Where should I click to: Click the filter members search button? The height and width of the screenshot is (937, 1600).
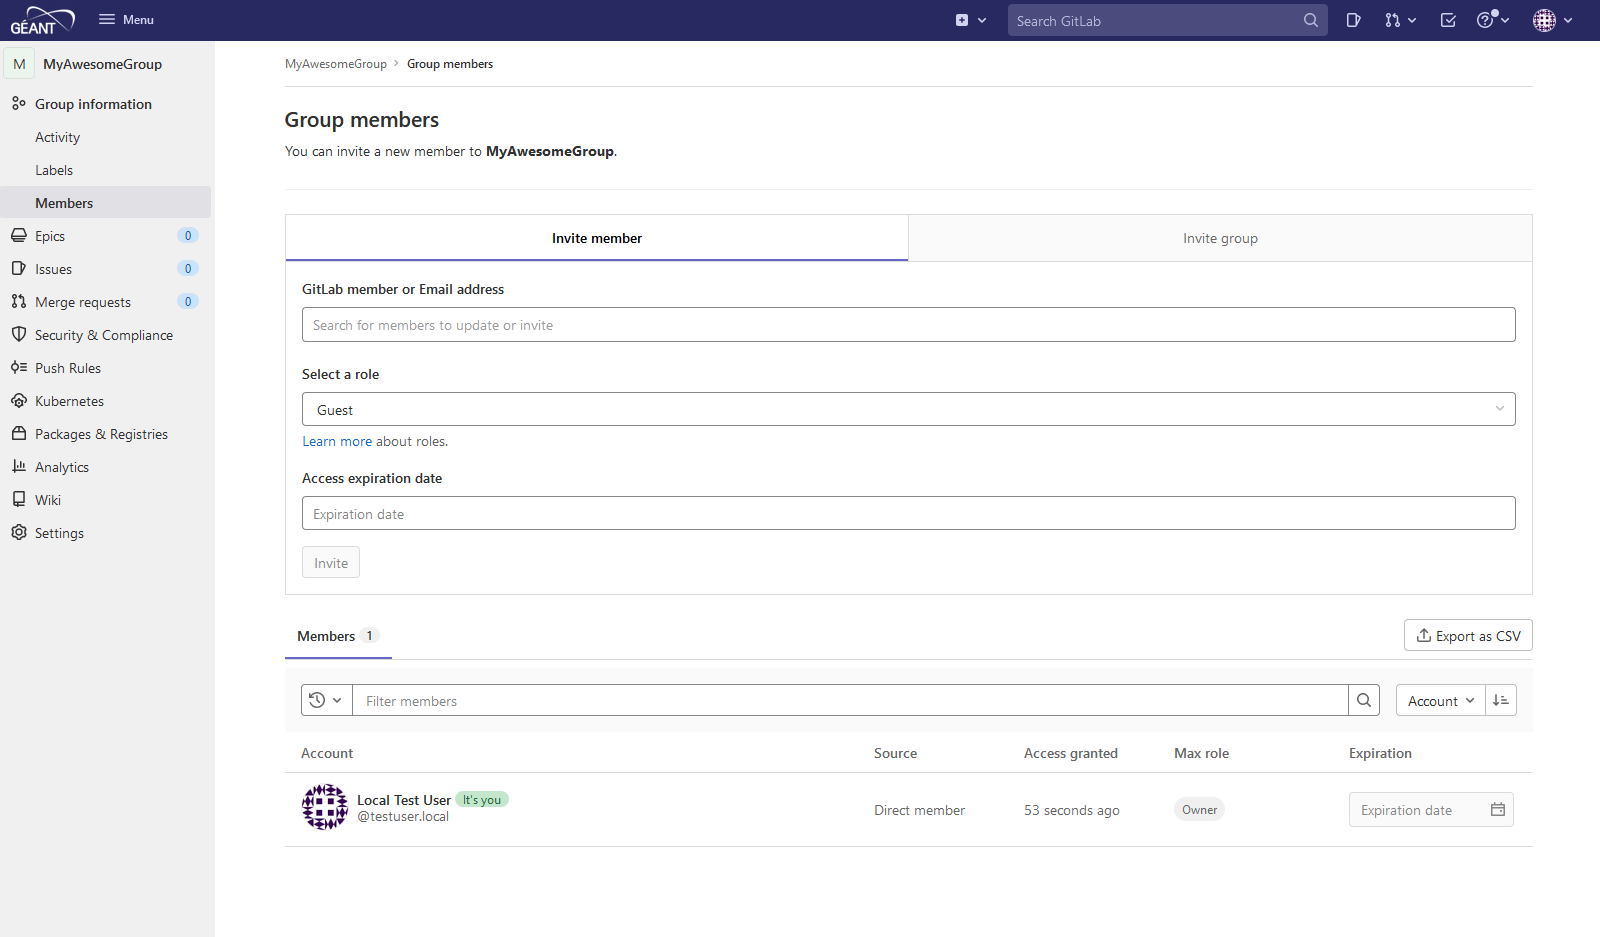(x=1364, y=700)
